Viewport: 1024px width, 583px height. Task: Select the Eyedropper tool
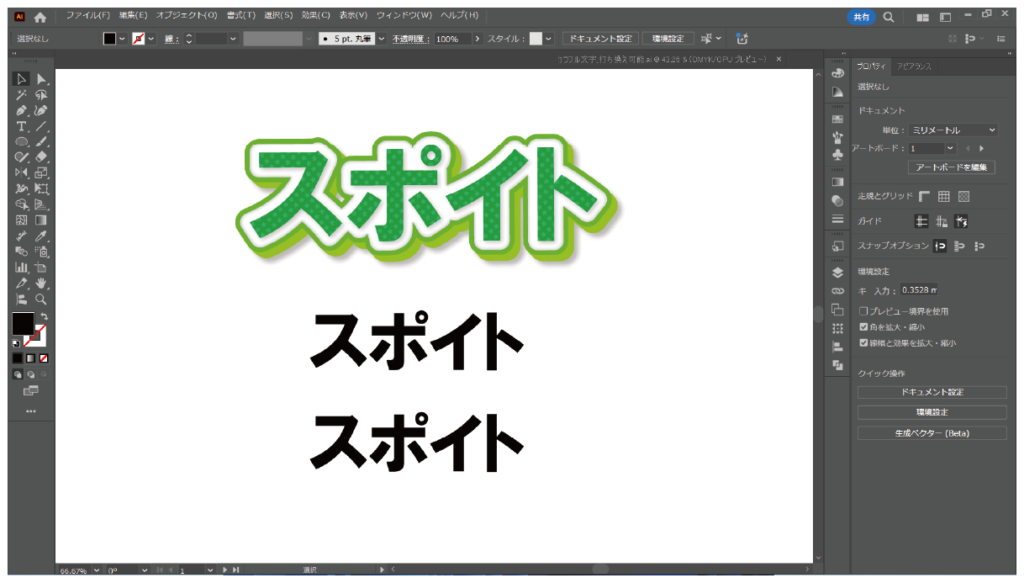tap(41, 236)
